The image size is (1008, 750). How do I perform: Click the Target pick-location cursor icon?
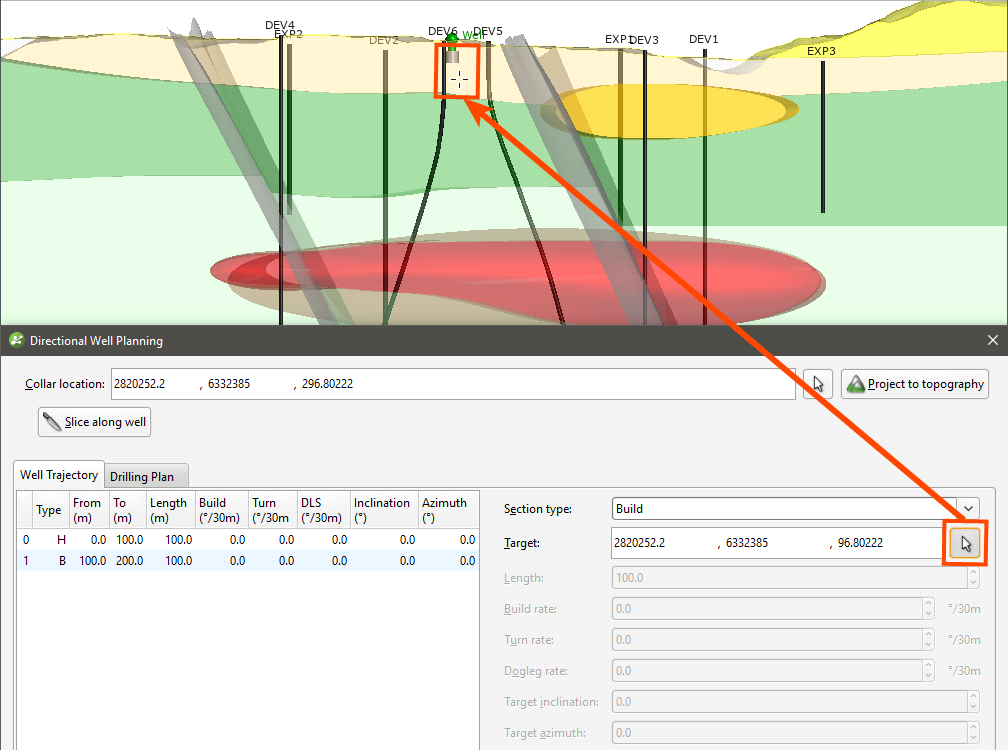click(x=965, y=544)
